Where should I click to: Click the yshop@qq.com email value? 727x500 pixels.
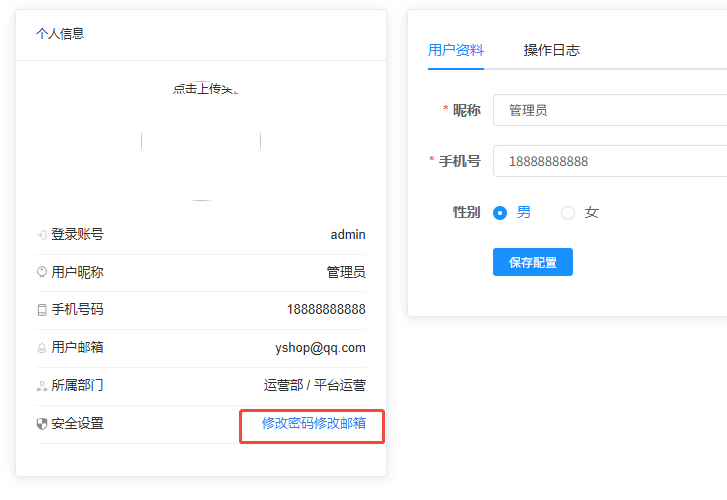click(320, 348)
